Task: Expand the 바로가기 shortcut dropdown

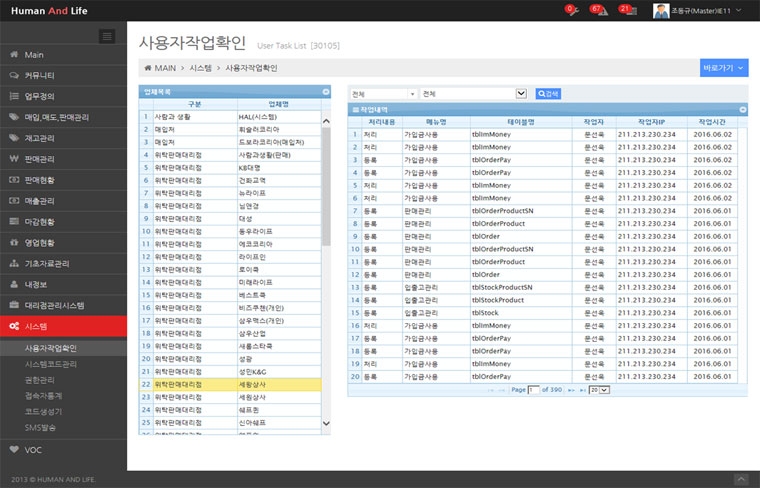Action: point(724,68)
